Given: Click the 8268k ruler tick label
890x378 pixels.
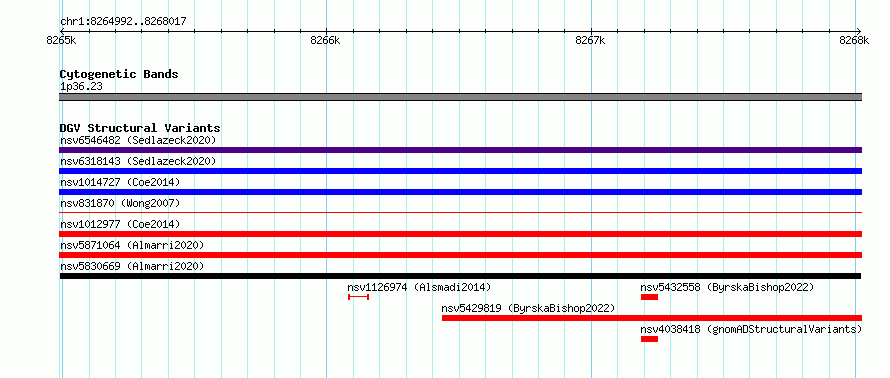Looking at the screenshot, I should point(854,40).
